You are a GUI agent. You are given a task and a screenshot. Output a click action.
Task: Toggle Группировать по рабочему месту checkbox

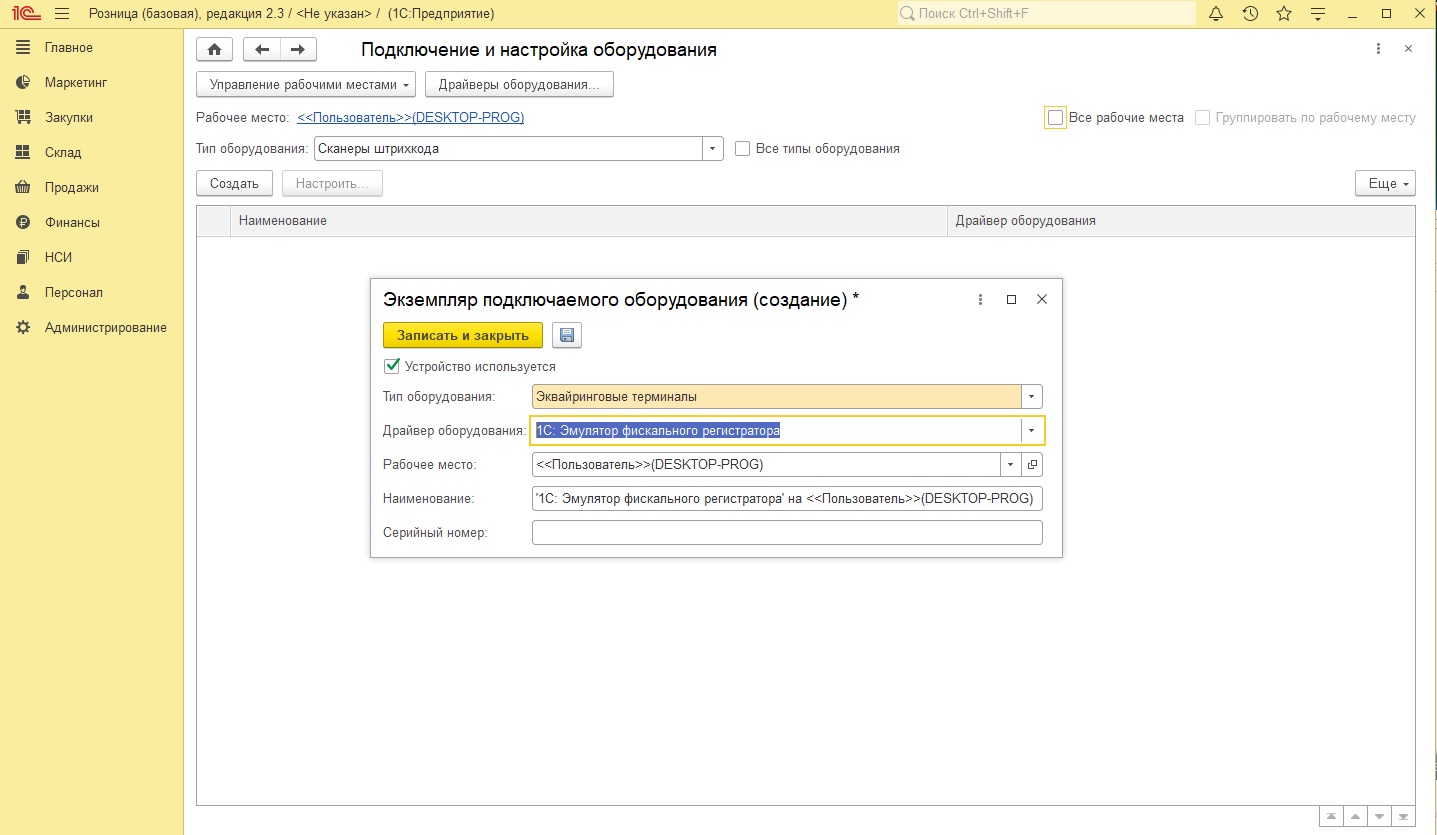(x=1202, y=118)
